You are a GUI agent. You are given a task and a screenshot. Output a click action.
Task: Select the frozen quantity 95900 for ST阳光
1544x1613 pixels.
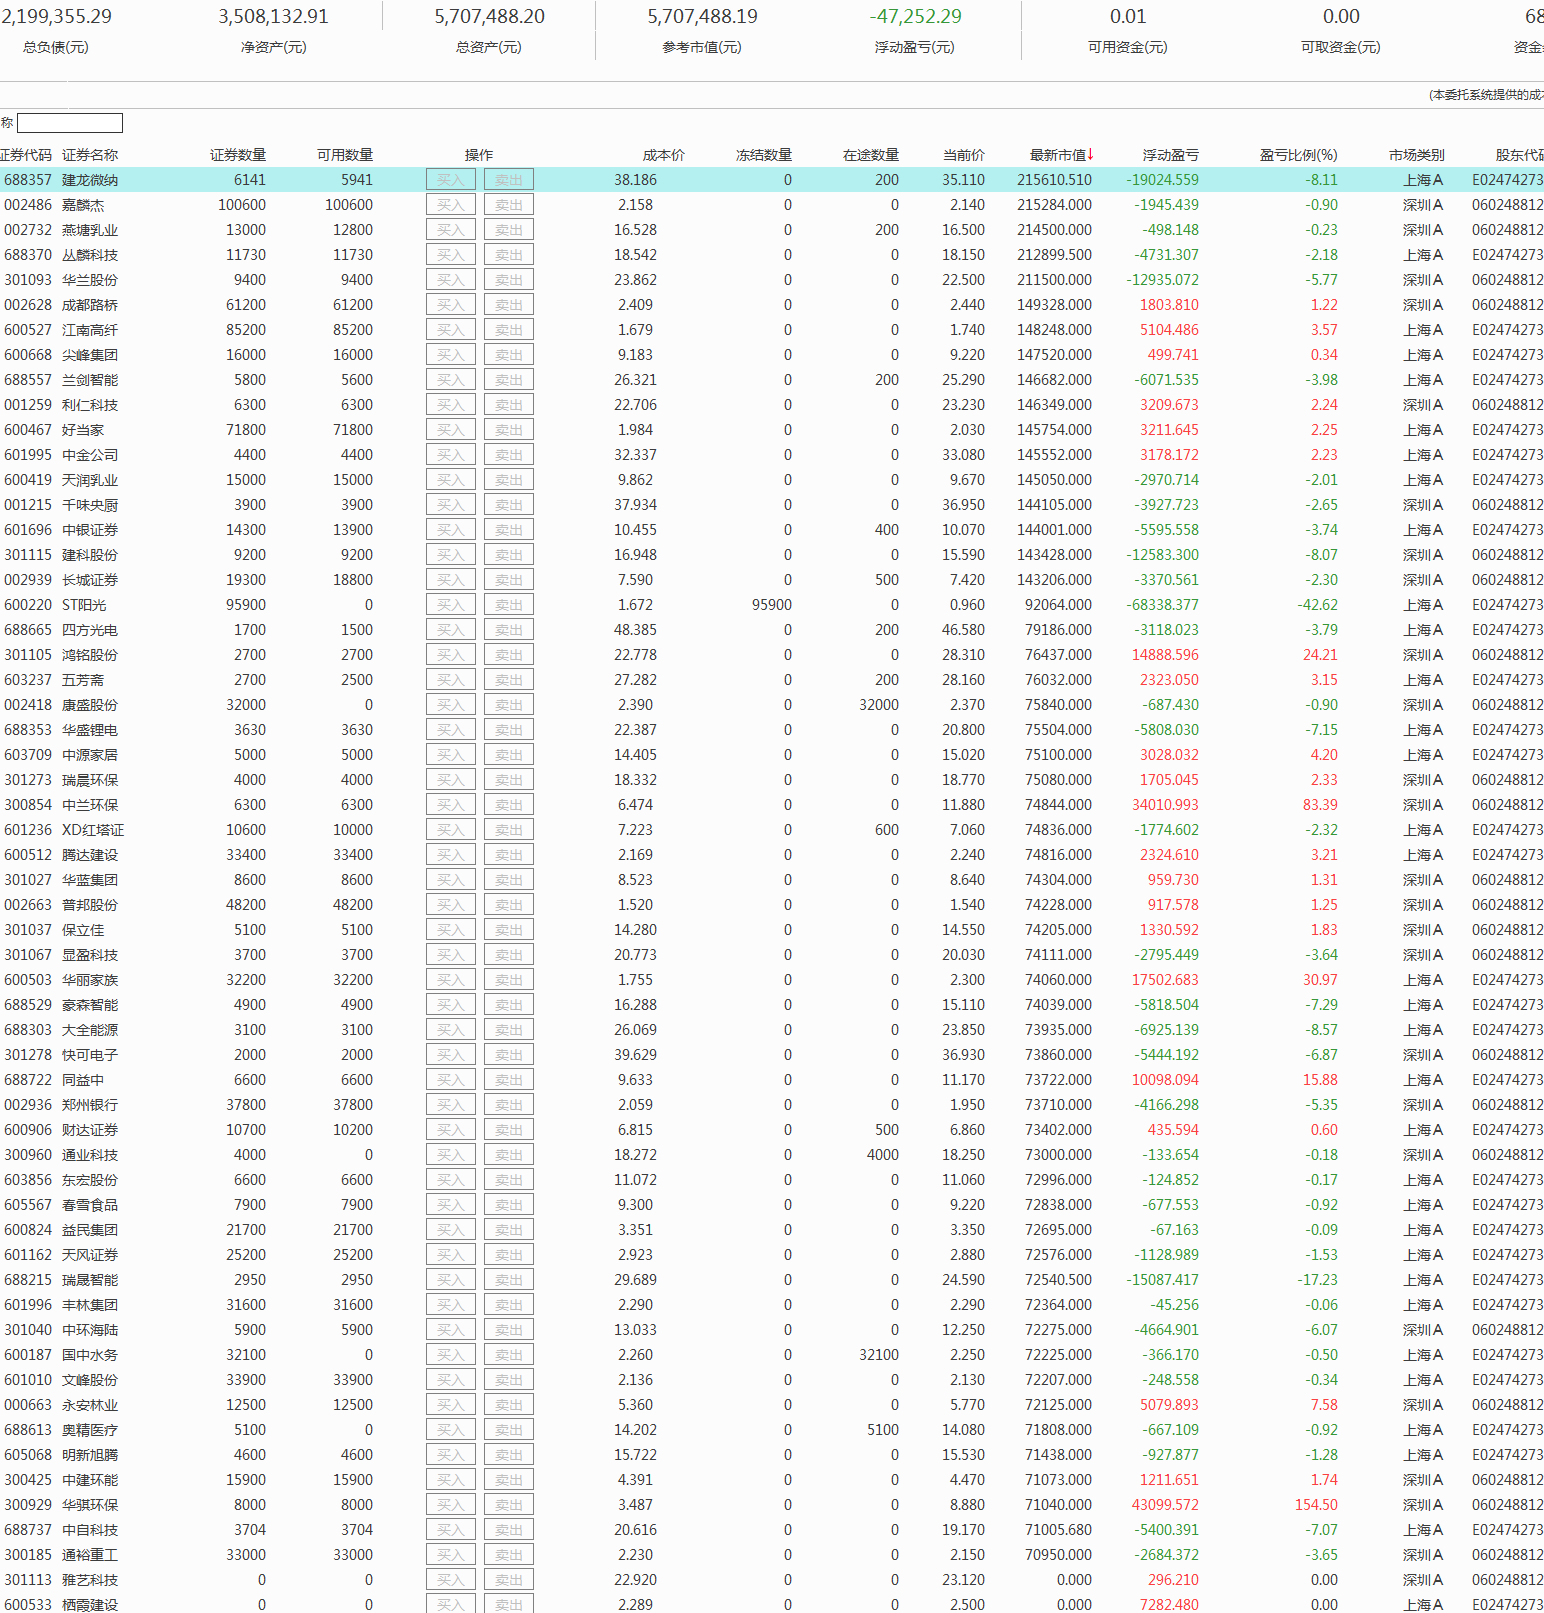click(x=771, y=605)
